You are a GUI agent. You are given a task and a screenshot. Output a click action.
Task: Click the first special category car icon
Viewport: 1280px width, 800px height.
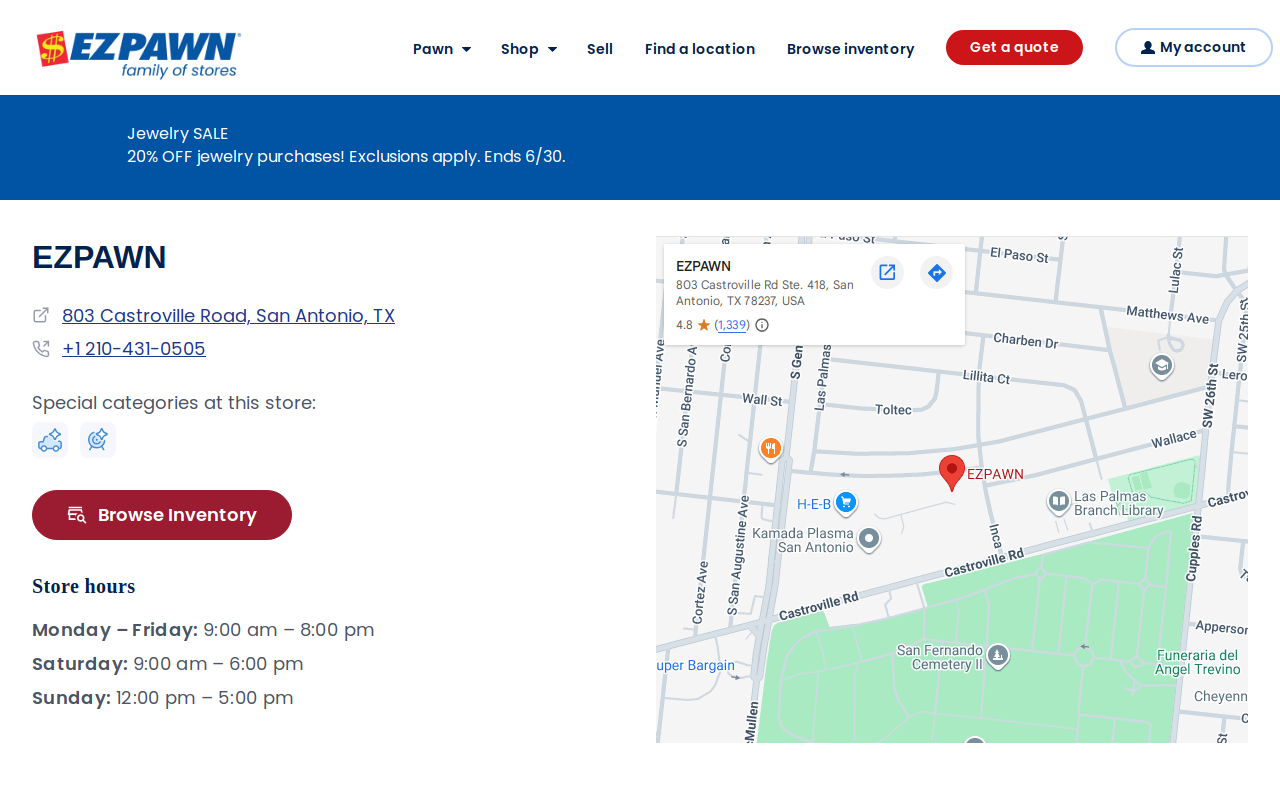[50, 440]
